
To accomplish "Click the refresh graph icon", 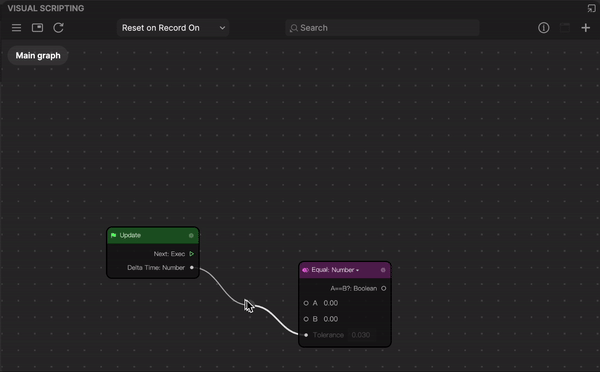I will tap(58, 28).
